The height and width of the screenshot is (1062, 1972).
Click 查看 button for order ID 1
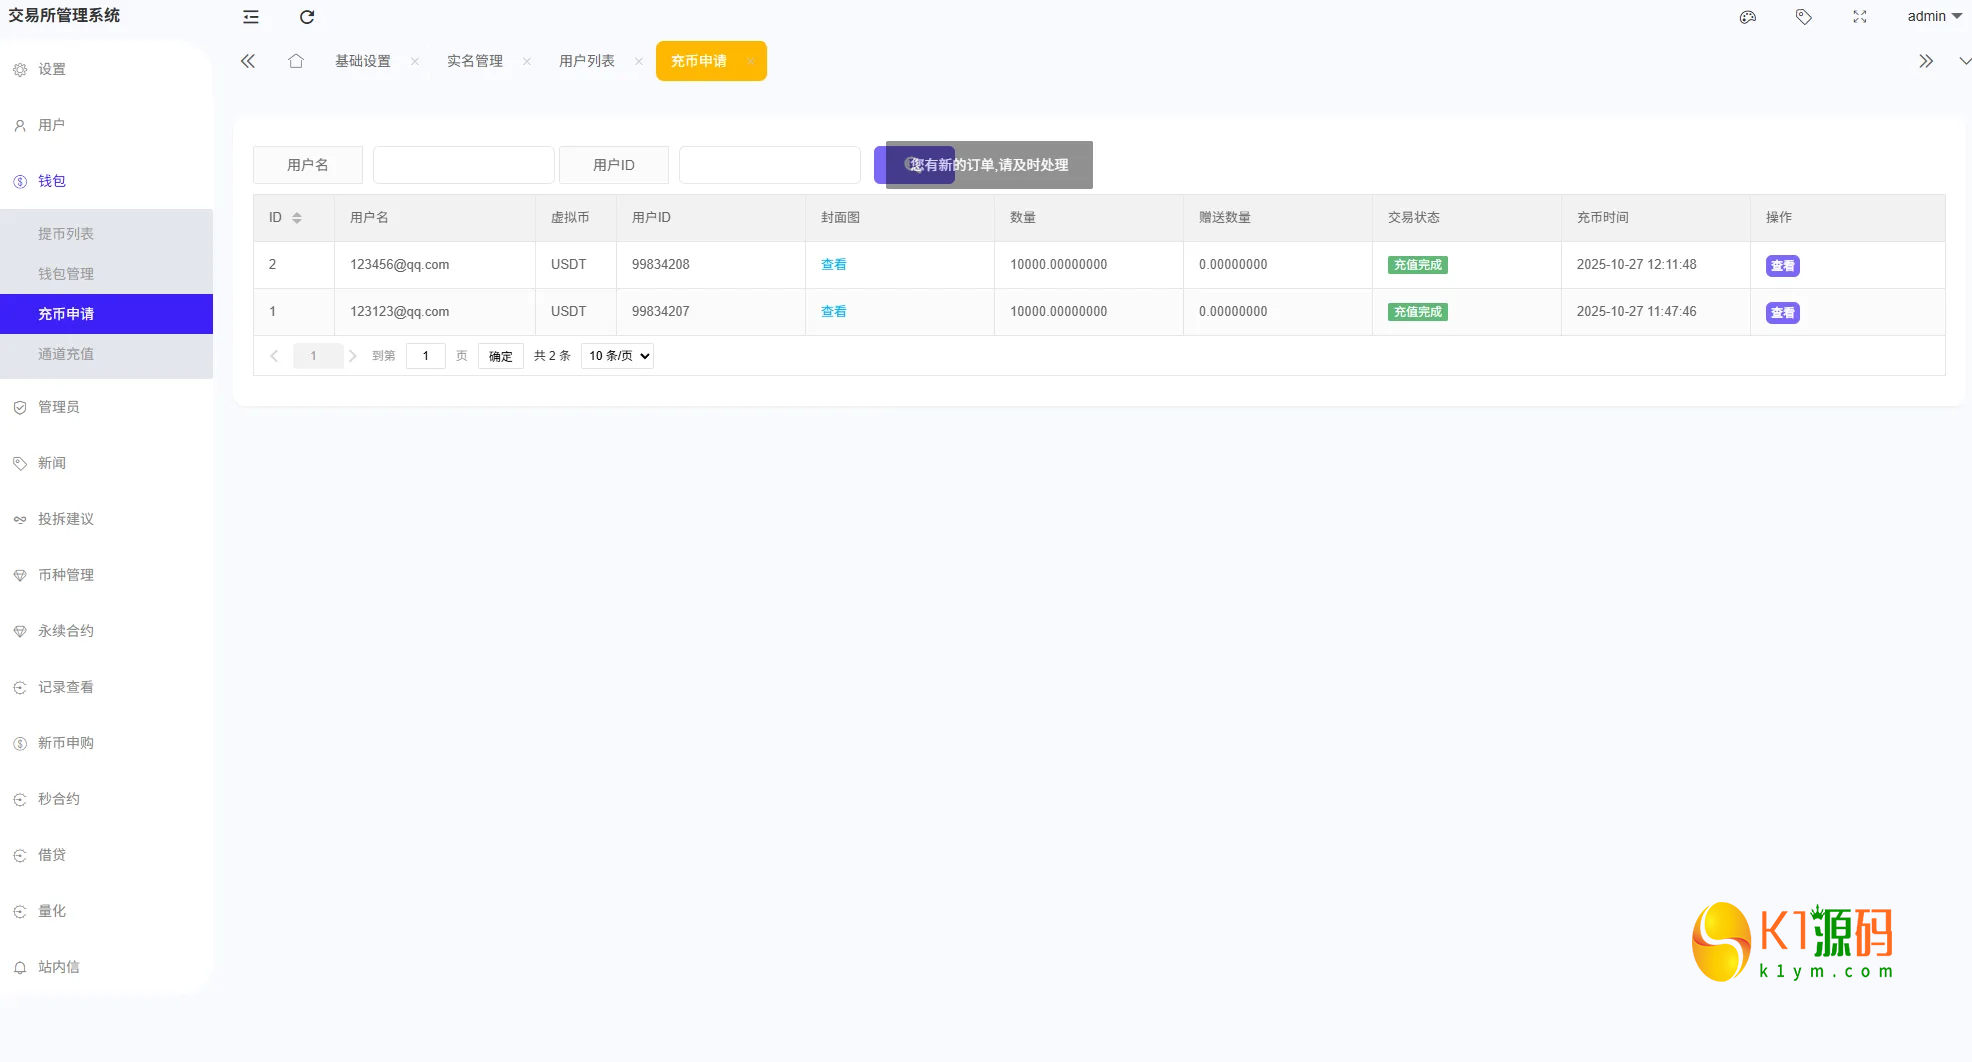pos(1782,313)
